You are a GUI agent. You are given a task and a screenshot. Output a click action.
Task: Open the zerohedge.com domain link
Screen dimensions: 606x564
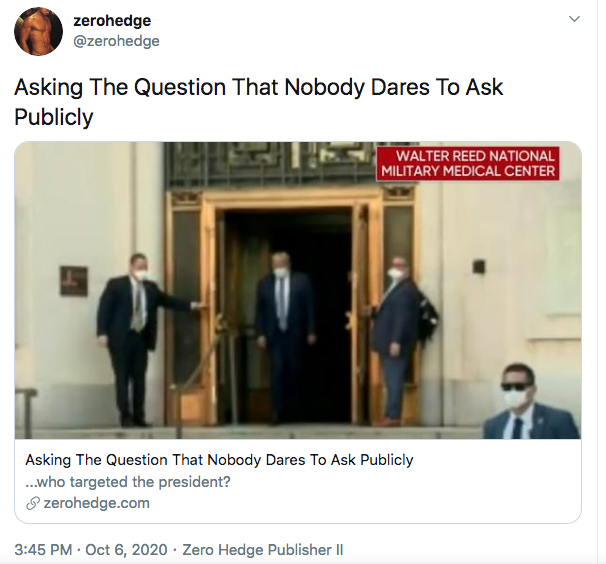point(96,503)
